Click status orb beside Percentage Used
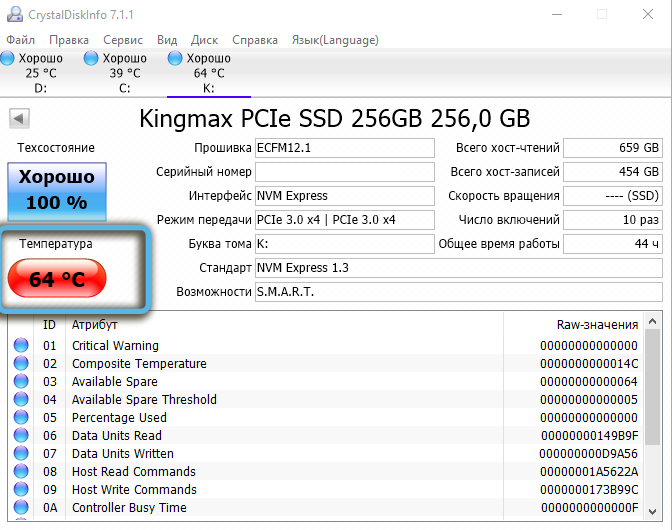 (x=21, y=418)
